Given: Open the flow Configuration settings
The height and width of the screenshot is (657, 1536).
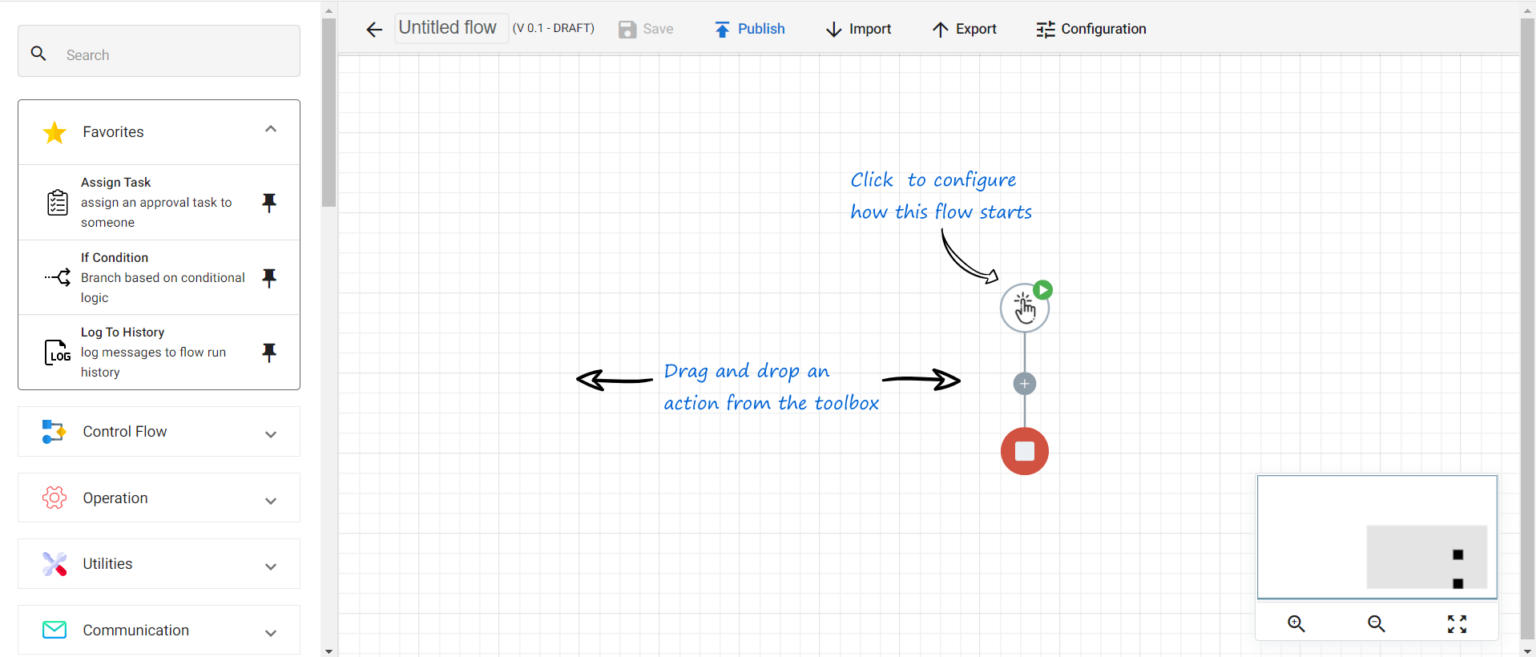Looking at the screenshot, I should (x=1091, y=29).
